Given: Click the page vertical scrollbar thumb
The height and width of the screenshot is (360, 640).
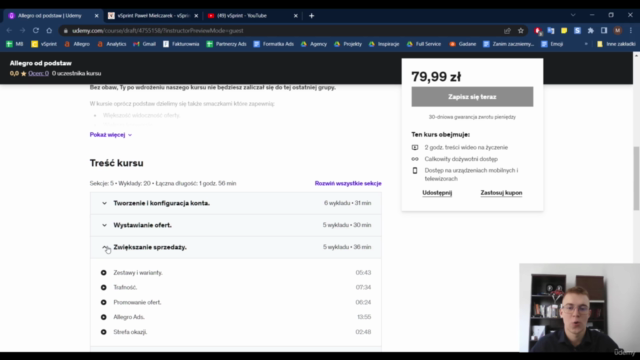Looking at the screenshot, I should point(636,179).
